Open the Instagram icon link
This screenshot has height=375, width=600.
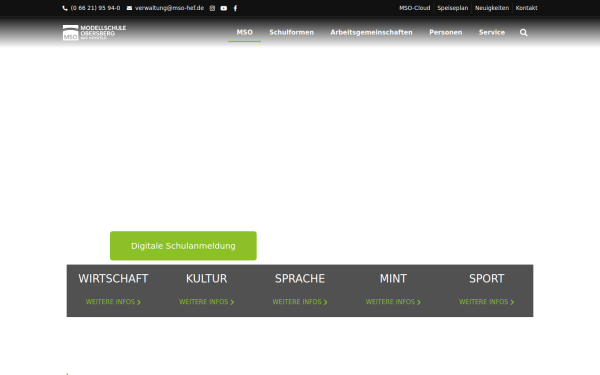point(212,8)
